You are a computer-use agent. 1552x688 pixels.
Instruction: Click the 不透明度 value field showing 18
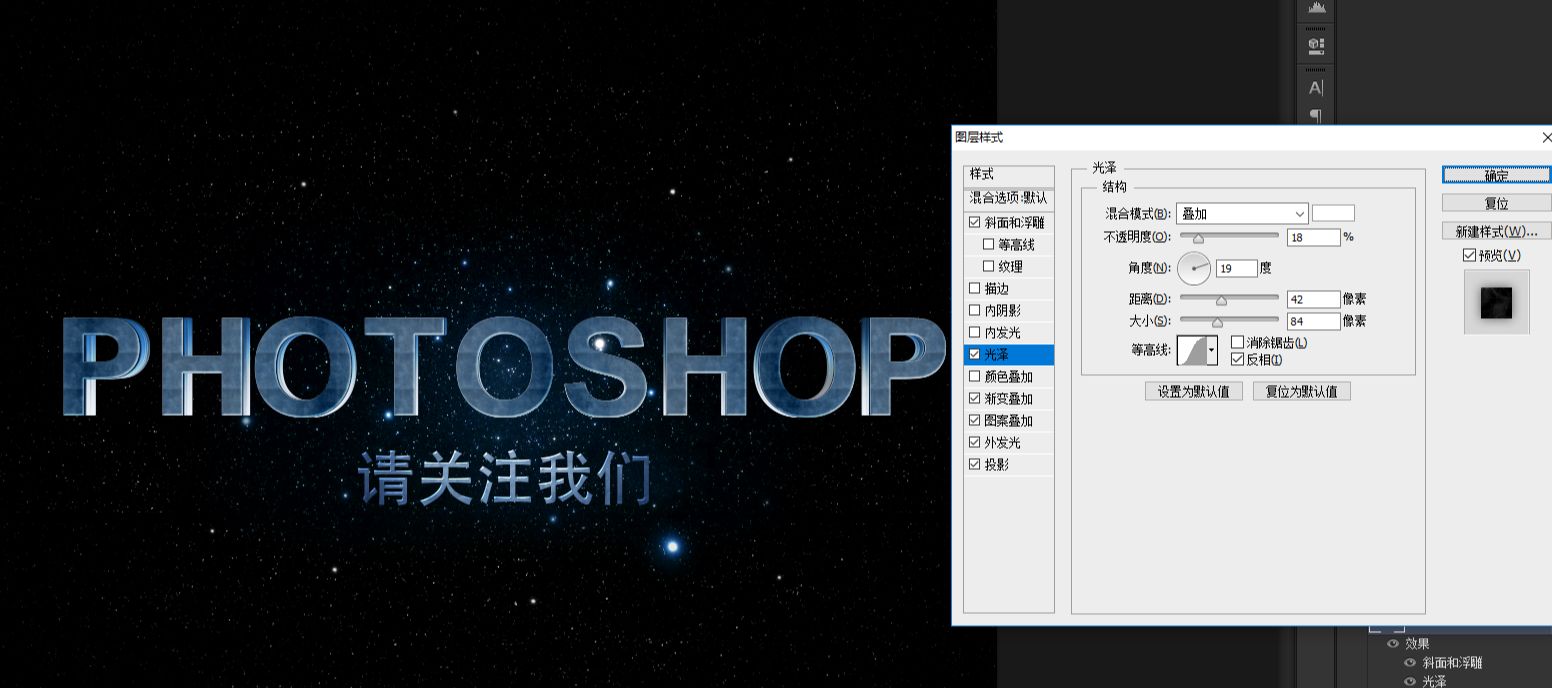[x=1314, y=237]
